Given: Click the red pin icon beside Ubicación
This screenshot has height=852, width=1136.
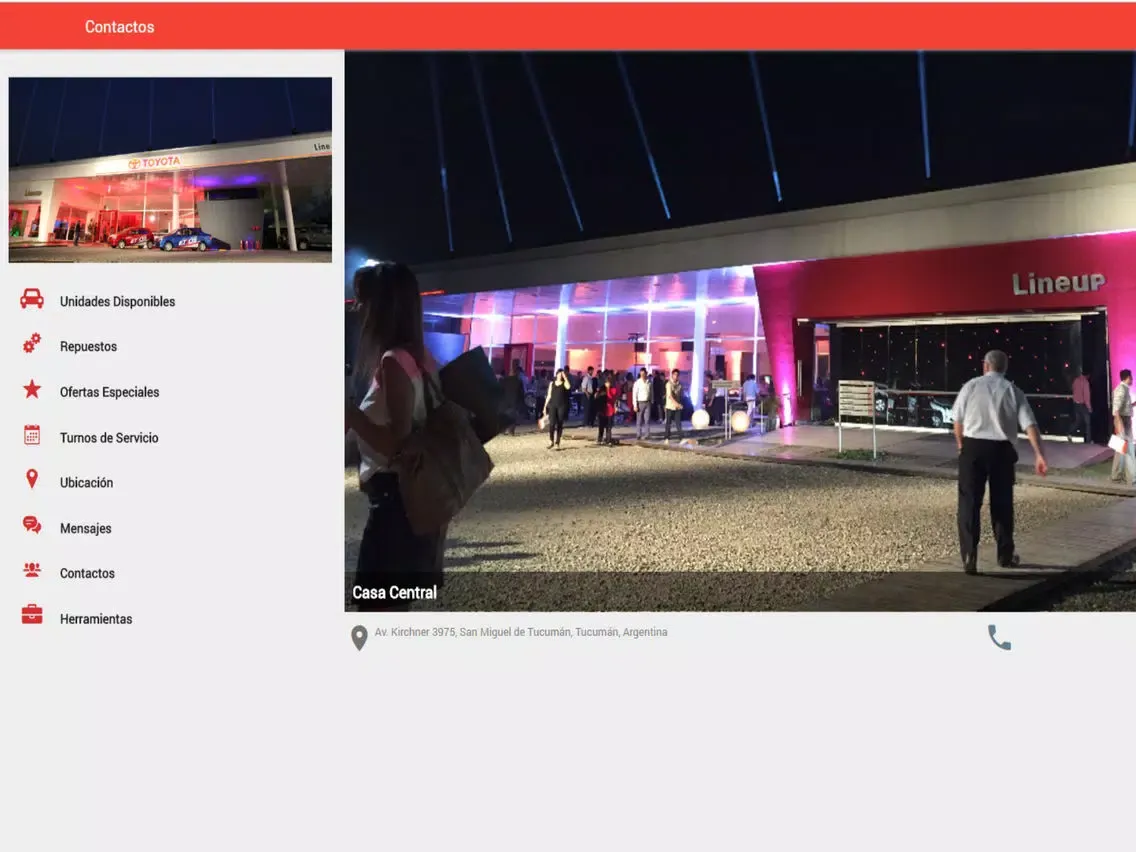Looking at the screenshot, I should [32, 479].
